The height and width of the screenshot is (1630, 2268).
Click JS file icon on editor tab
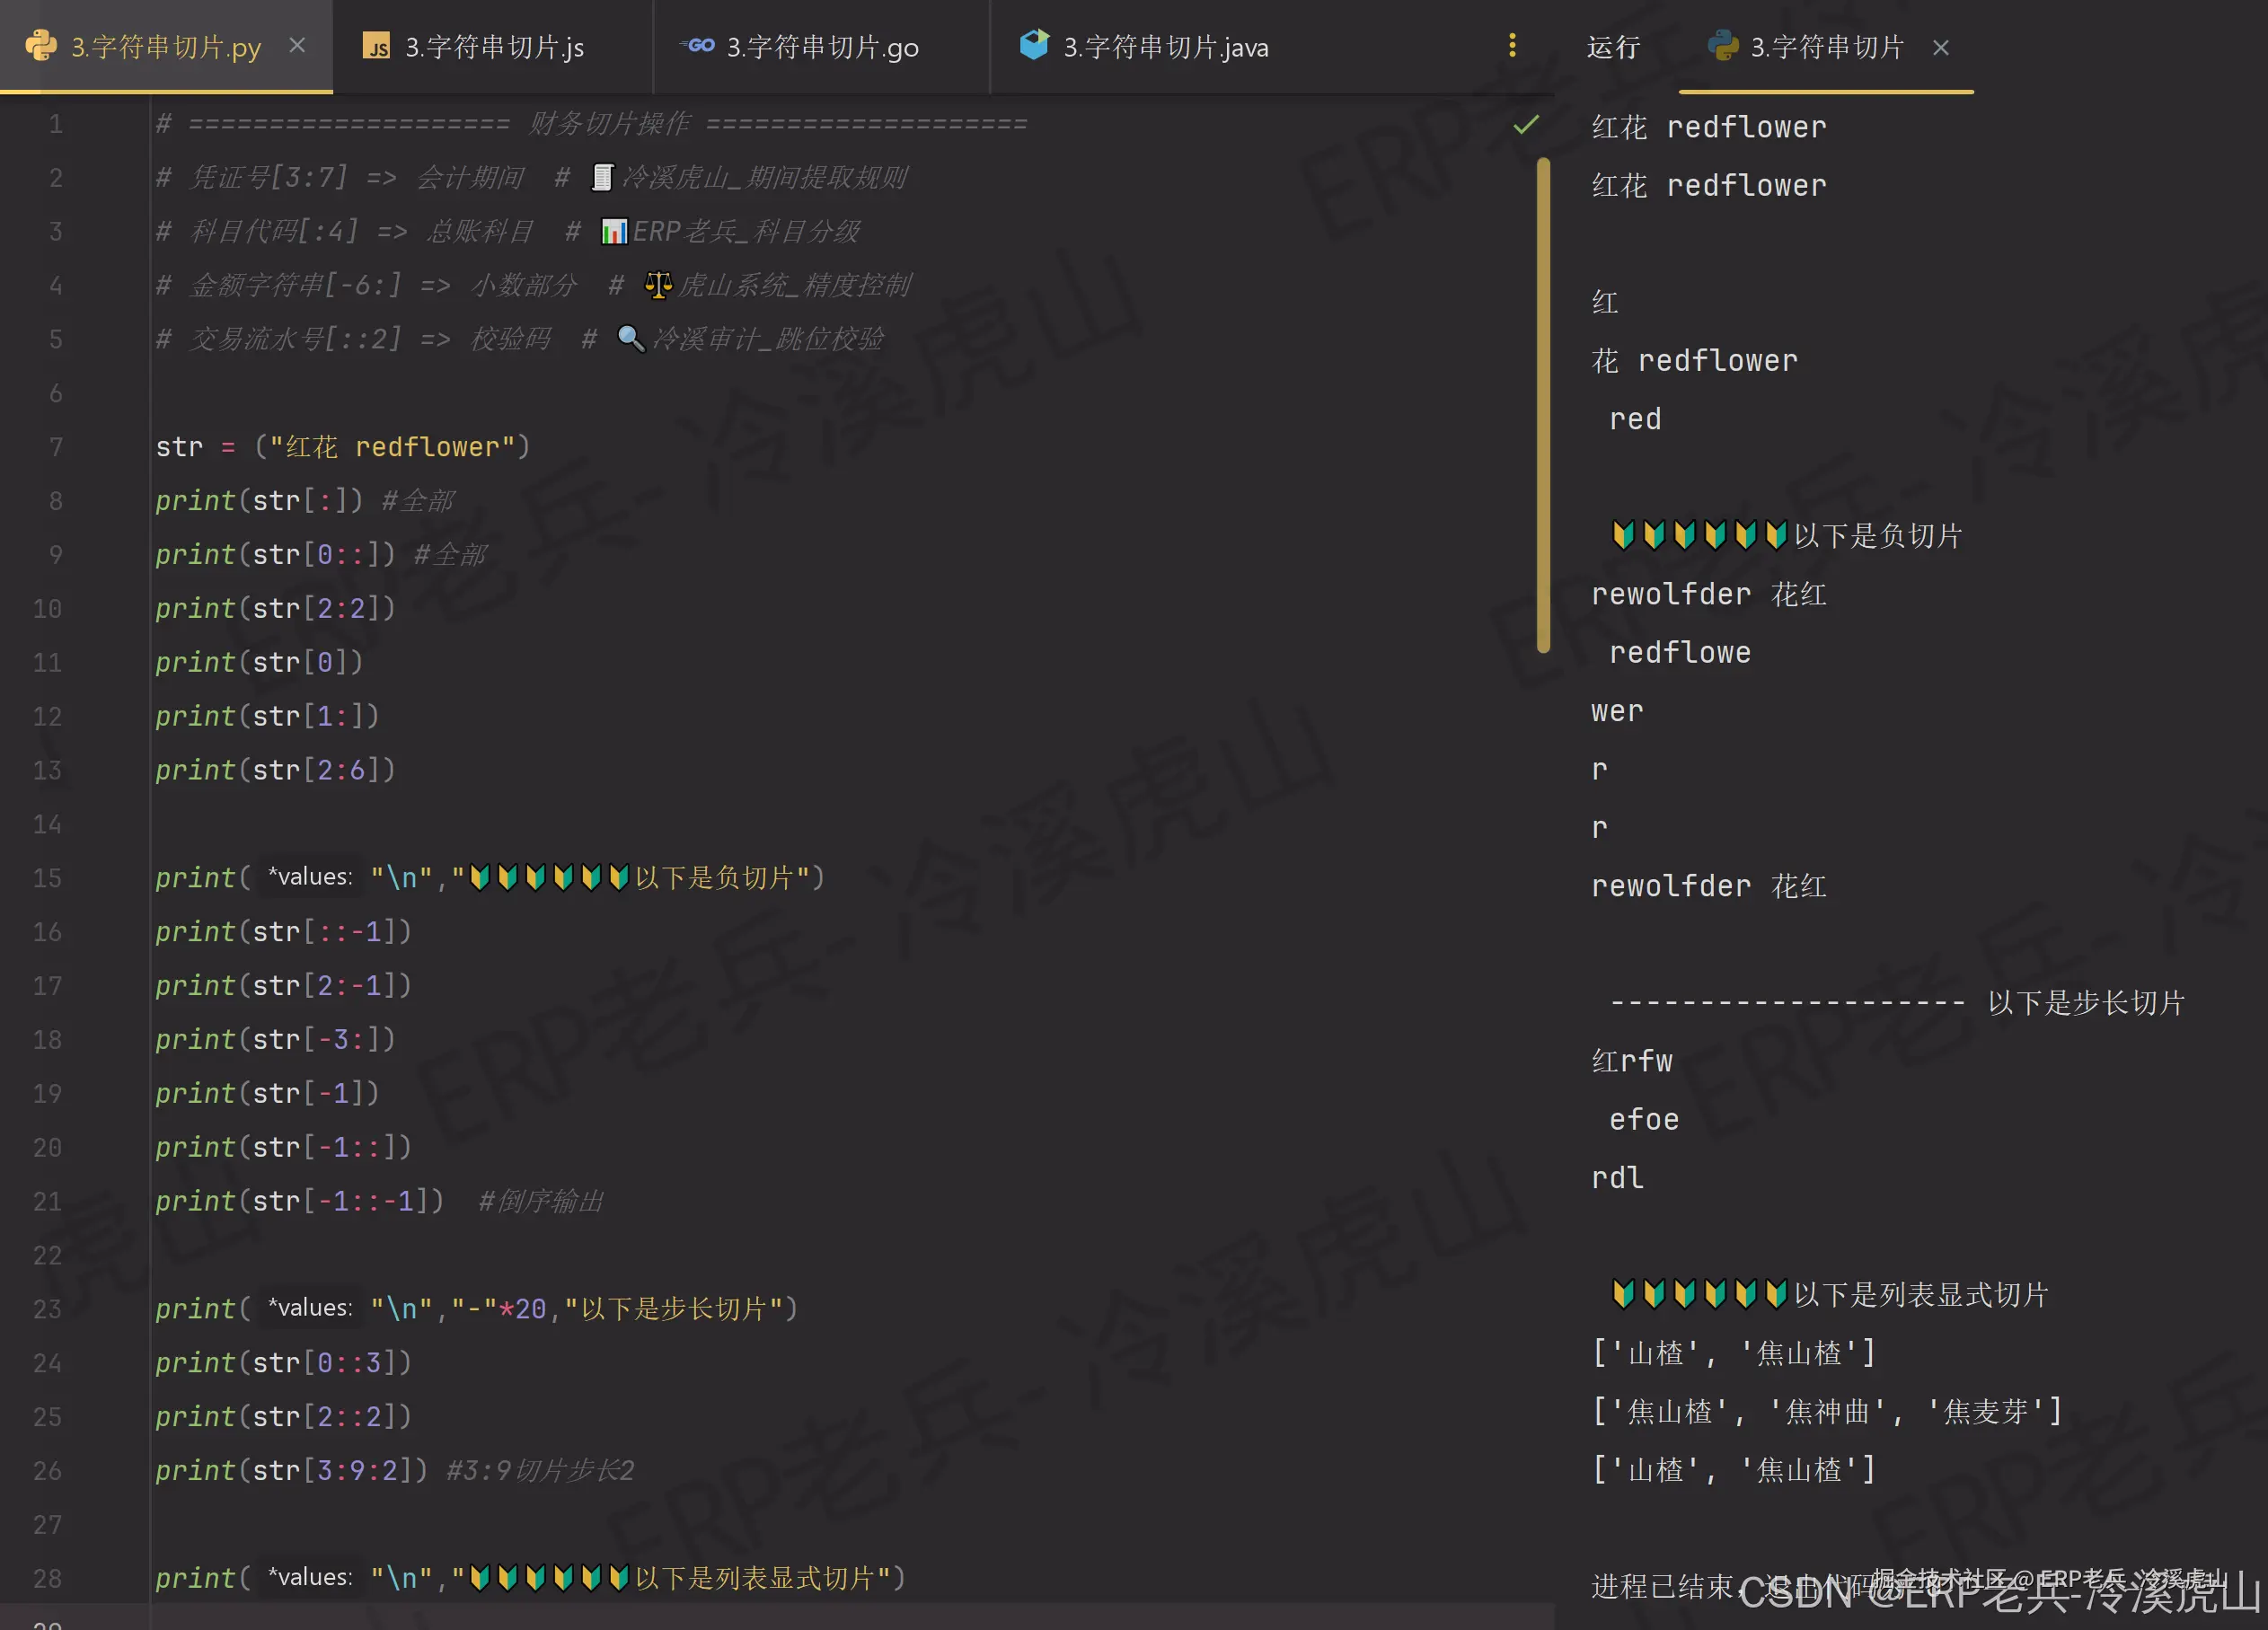(x=376, y=46)
